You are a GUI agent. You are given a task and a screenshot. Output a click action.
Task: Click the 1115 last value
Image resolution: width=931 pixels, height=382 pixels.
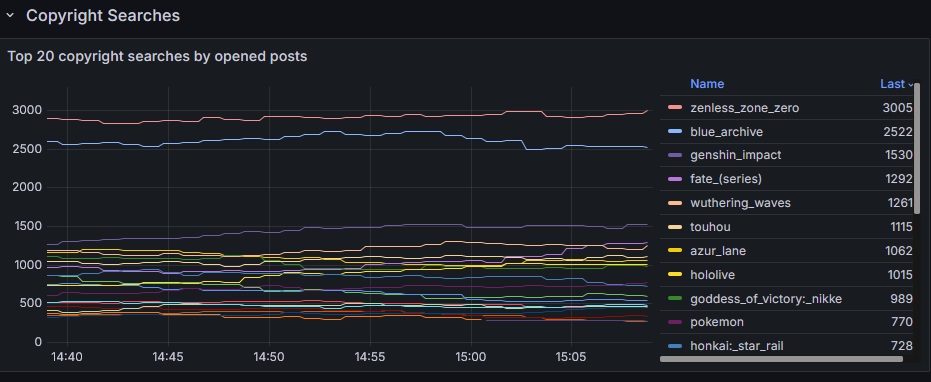point(901,227)
